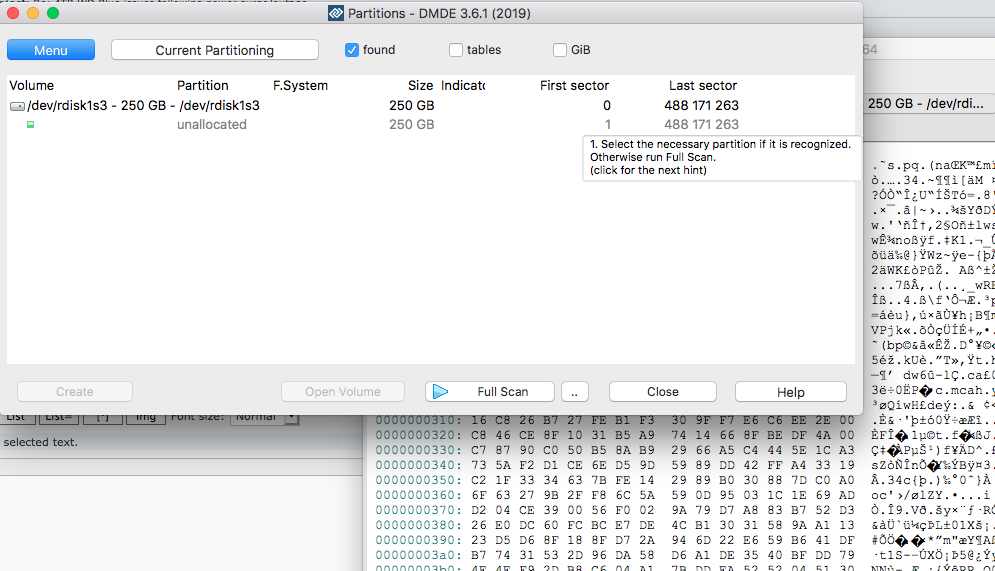
Task: Click the blue play arrow on Full Scan
Action: click(x=440, y=392)
